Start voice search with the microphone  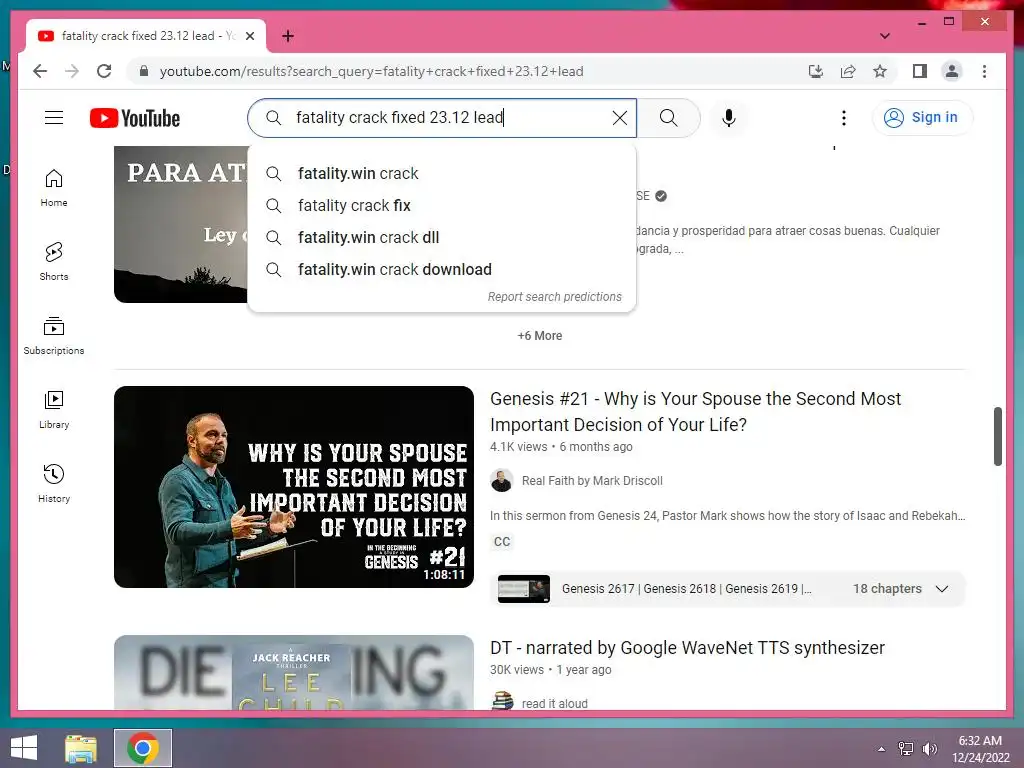point(729,118)
